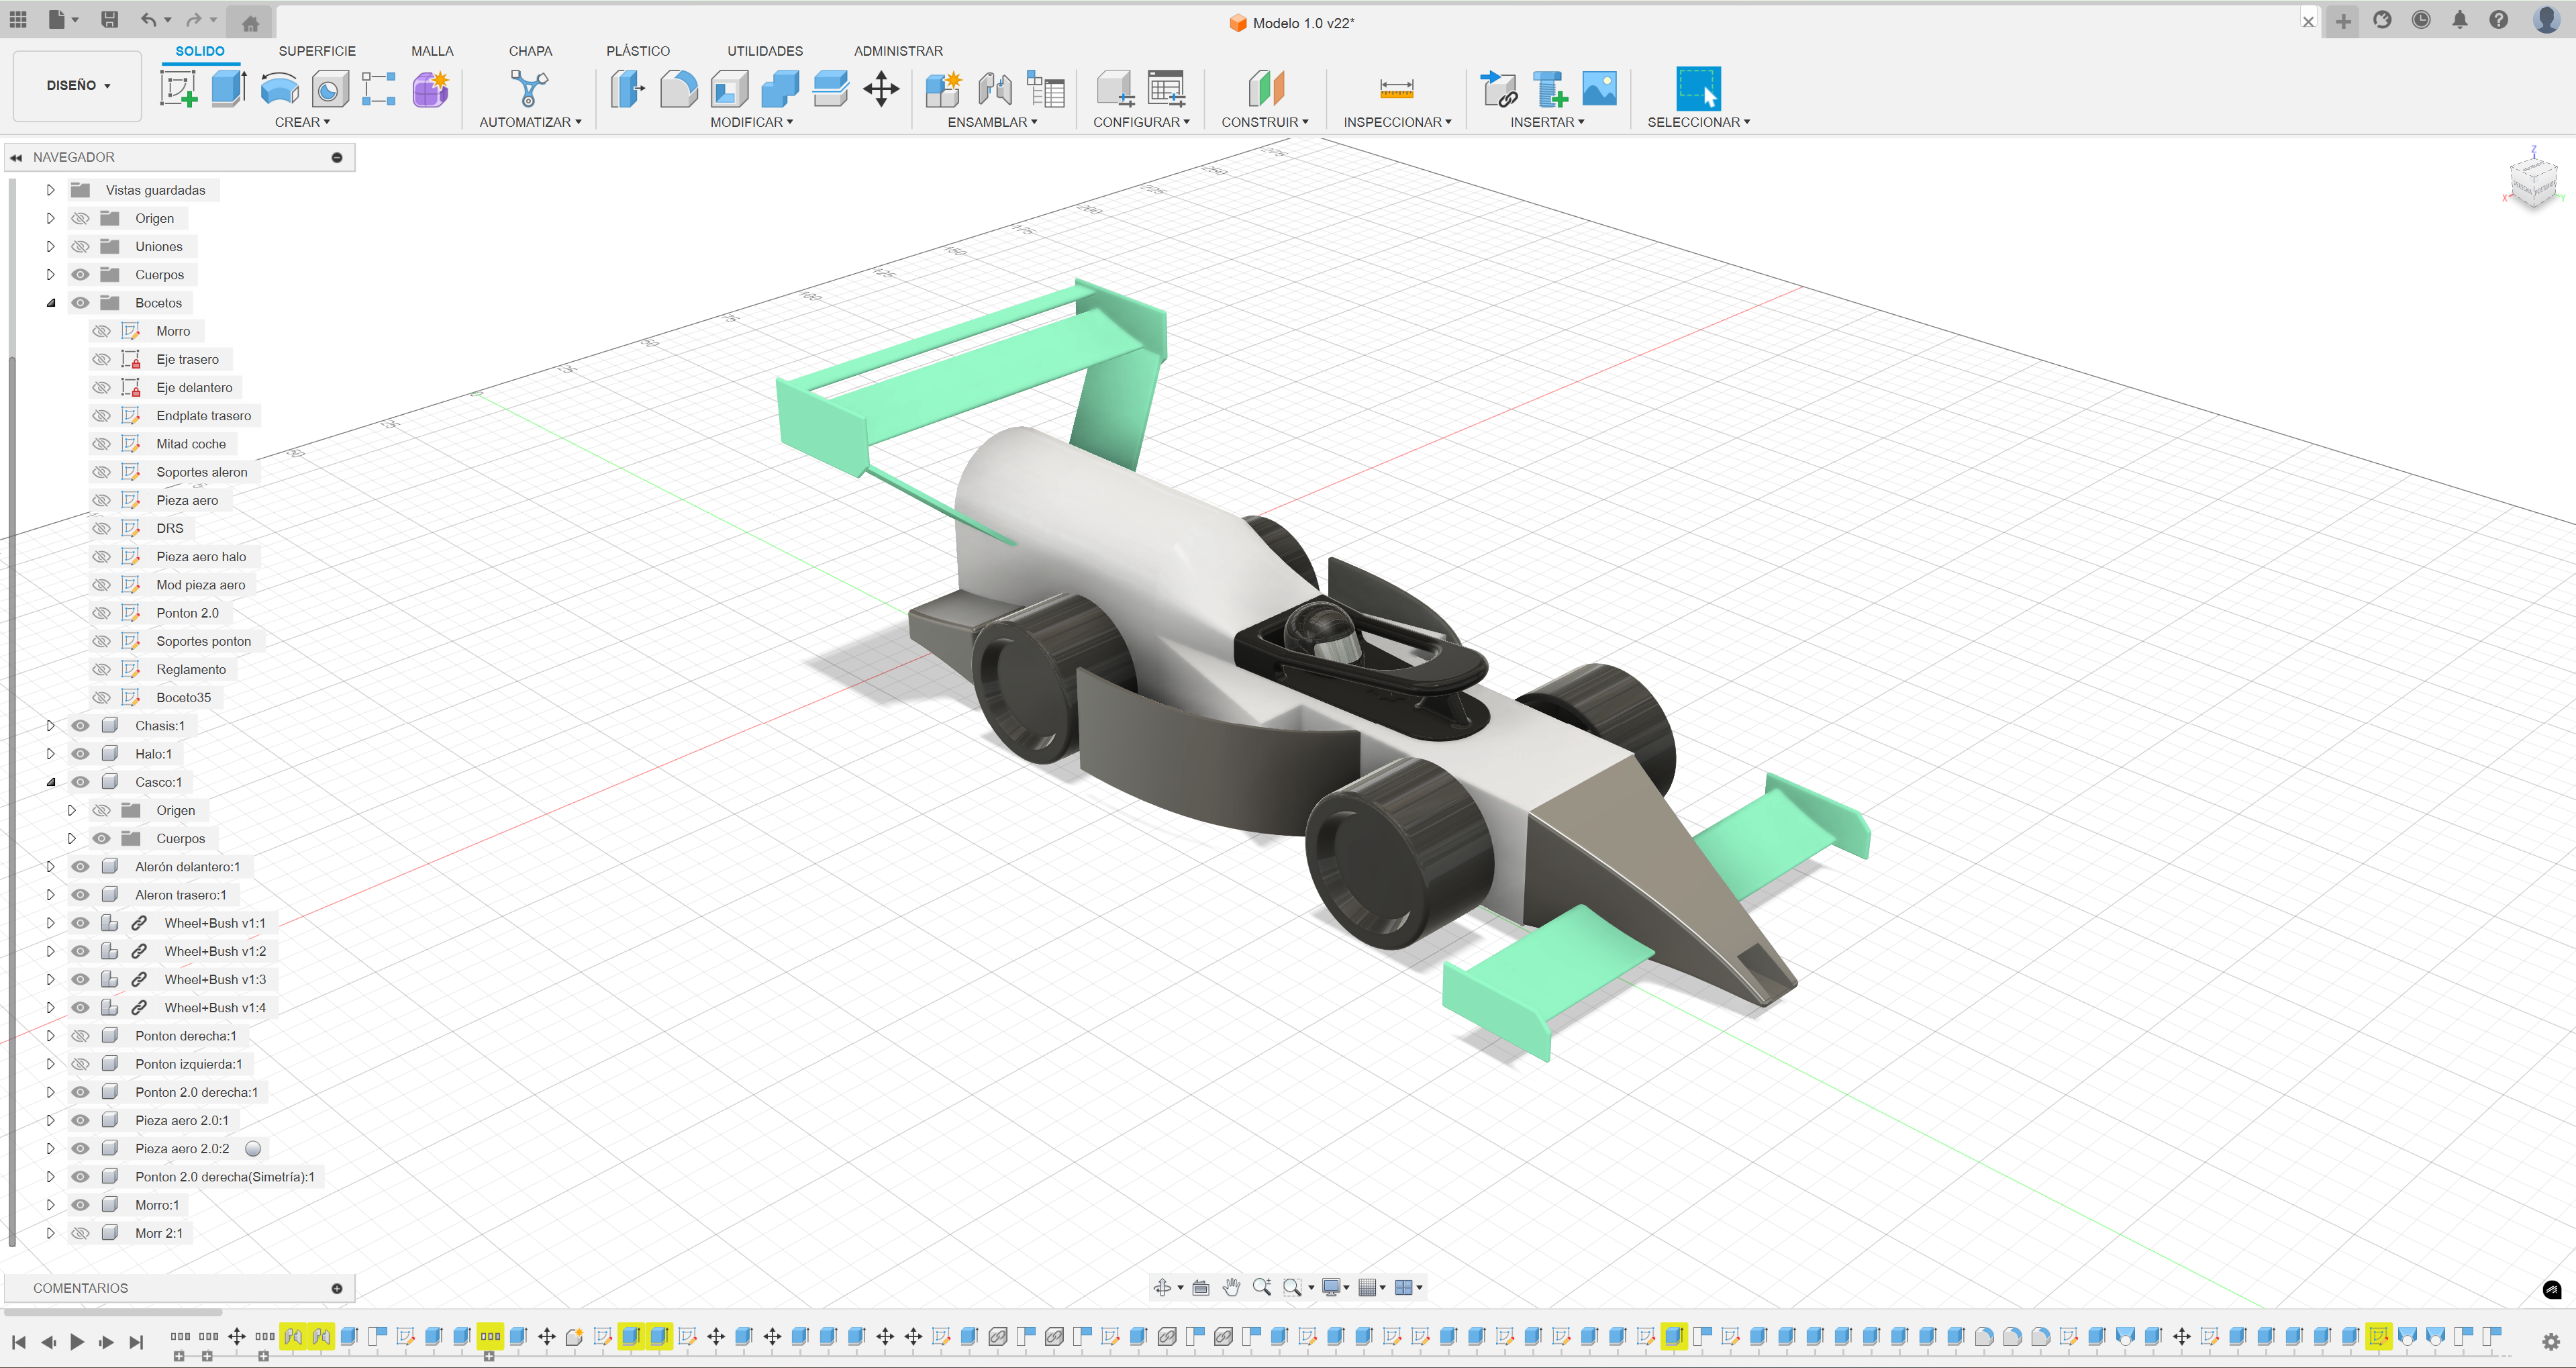
Task: Click the Undo button
Action: tap(148, 20)
